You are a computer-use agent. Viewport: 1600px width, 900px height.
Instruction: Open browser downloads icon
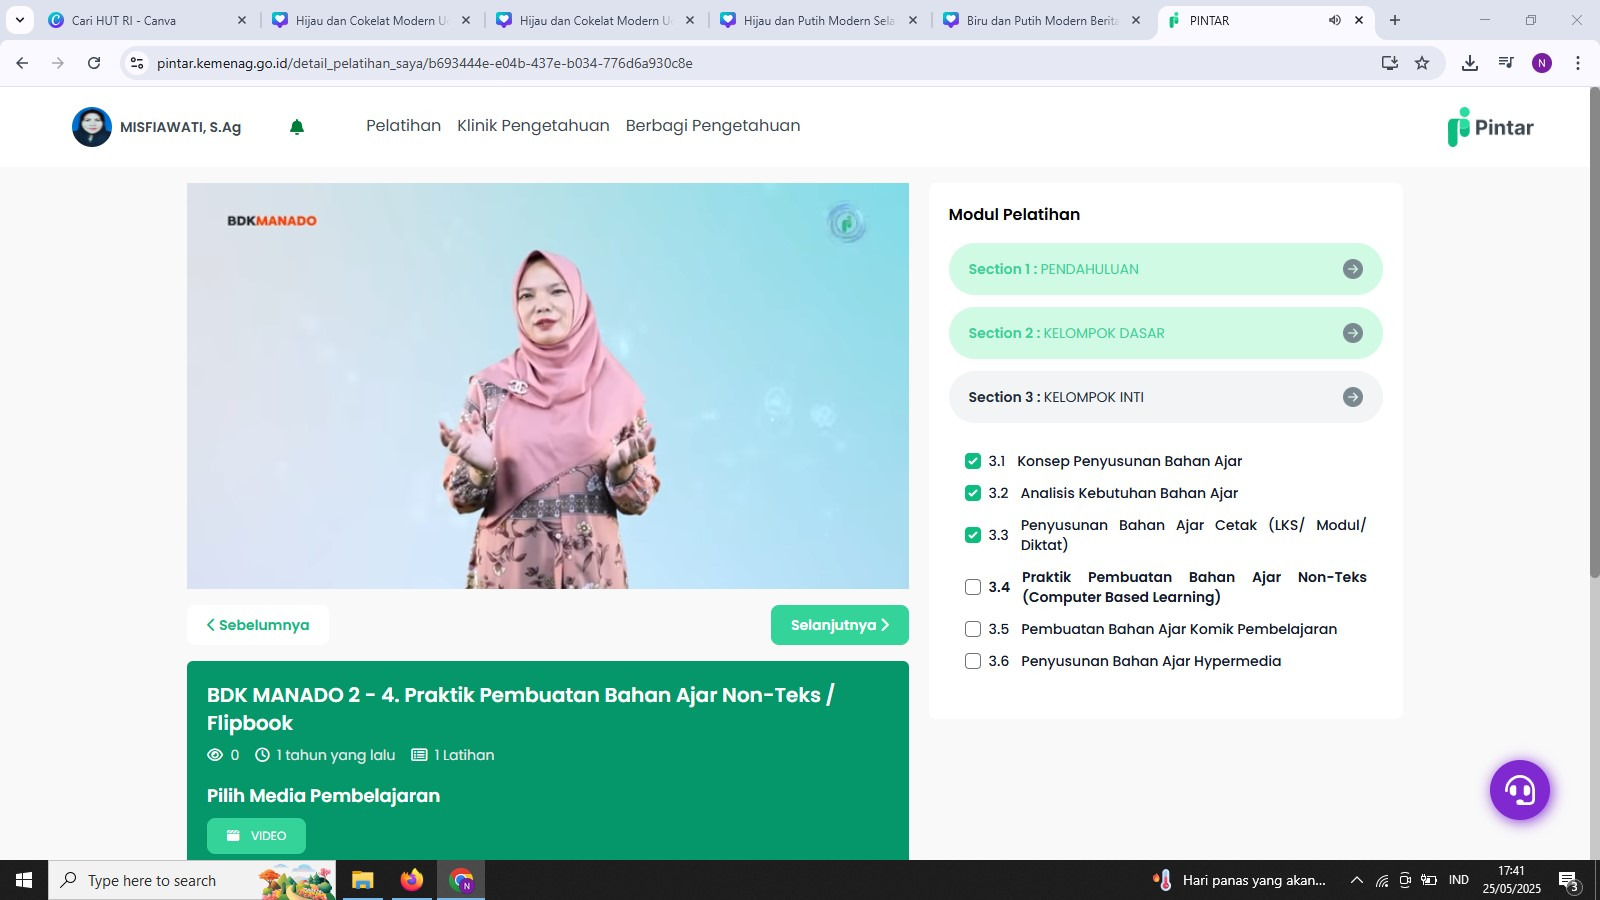pos(1469,63)
